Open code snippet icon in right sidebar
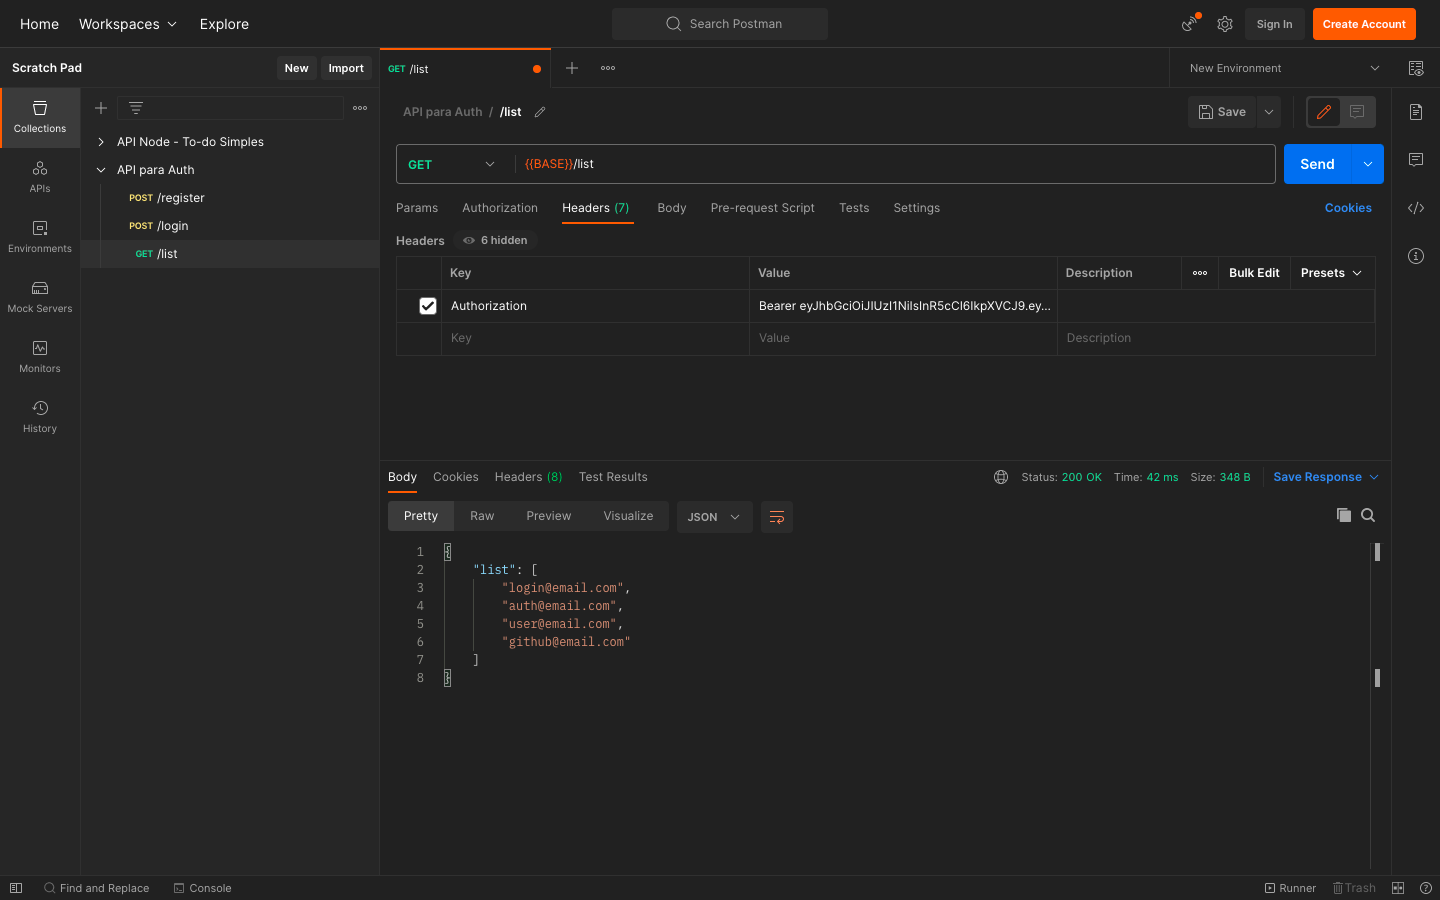1440x900 pixels. (1416, 208)
